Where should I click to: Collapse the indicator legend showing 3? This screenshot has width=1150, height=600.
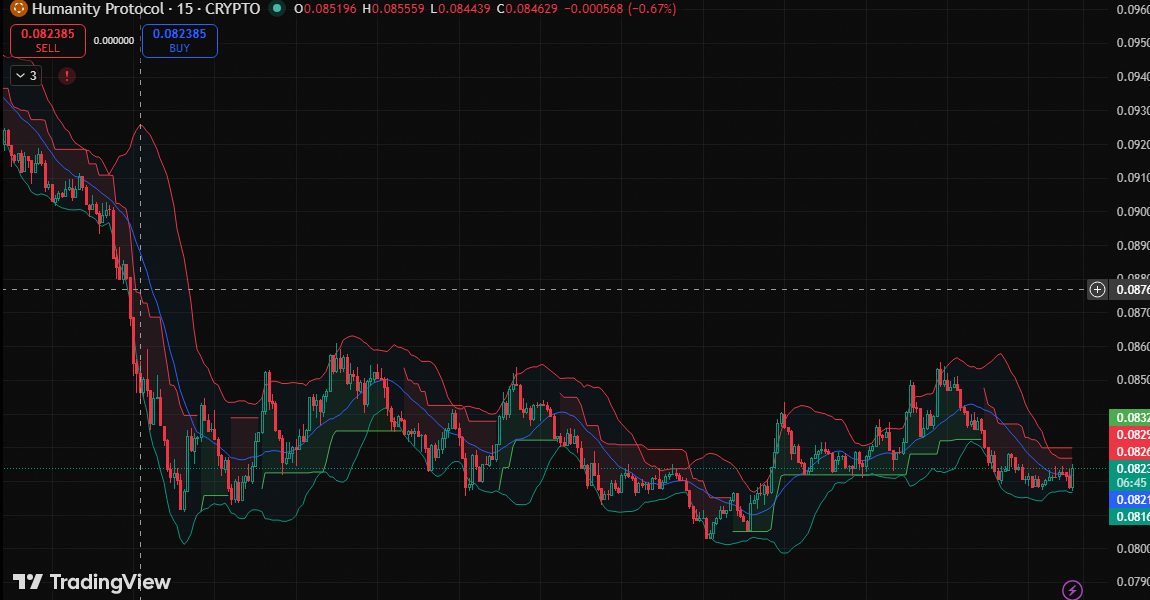(26, 76)
